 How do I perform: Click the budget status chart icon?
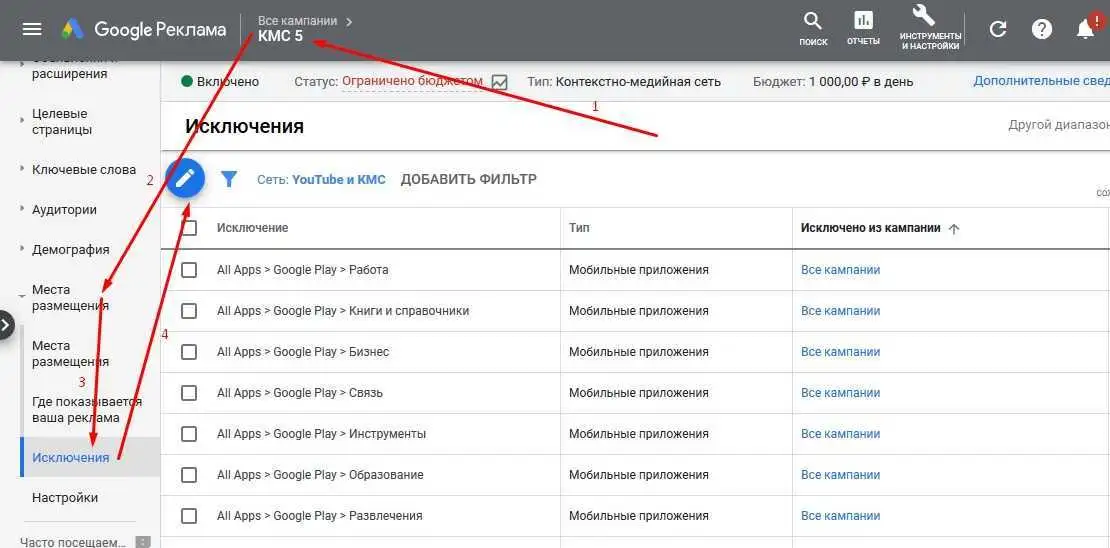(499, 82)
